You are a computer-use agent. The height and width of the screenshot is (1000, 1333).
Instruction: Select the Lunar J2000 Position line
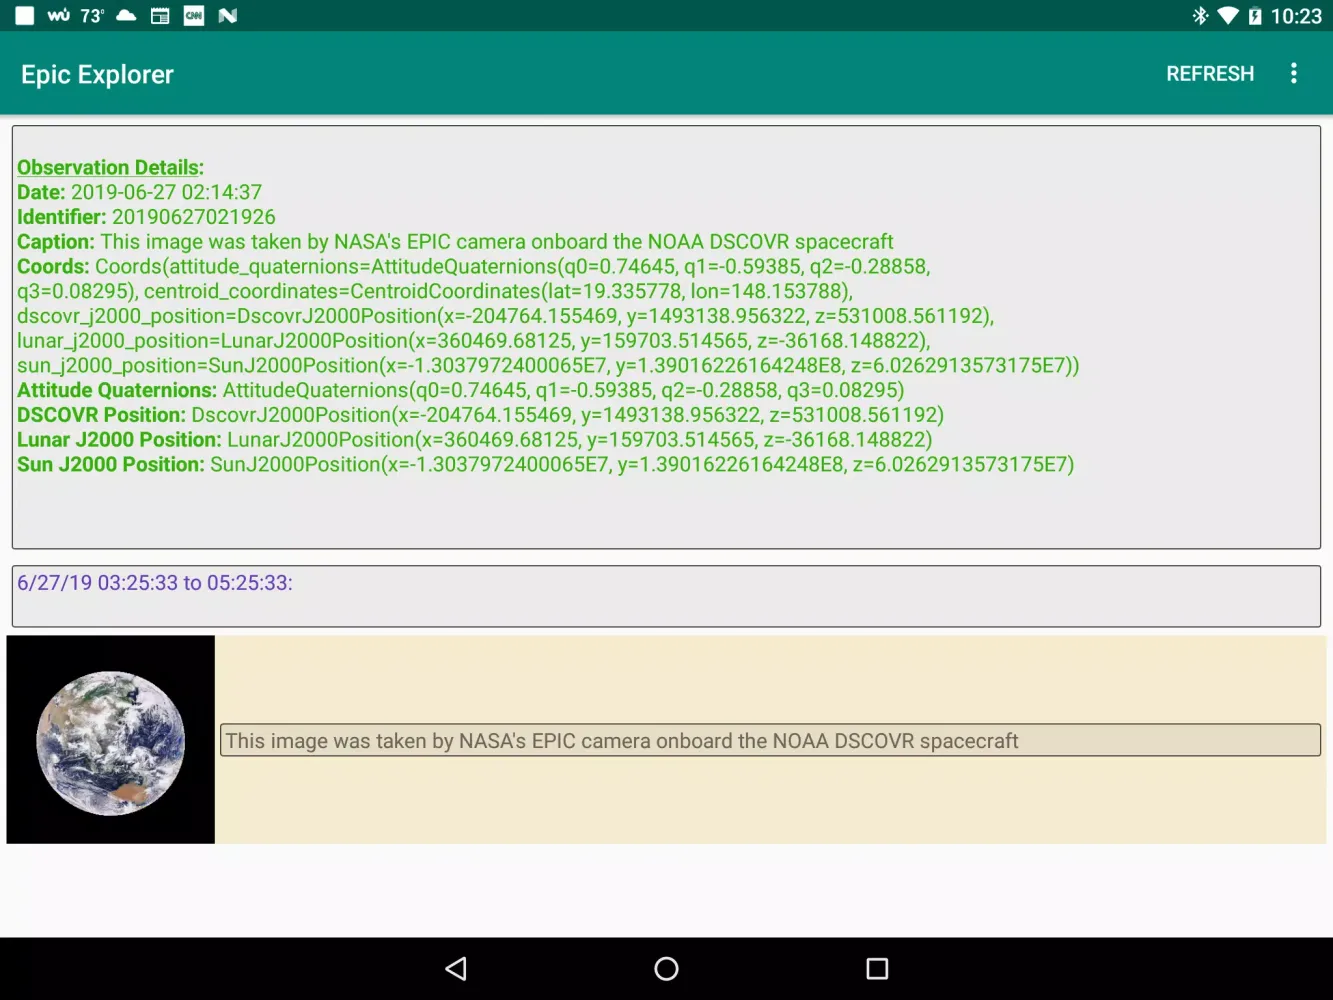tap(474, 440)
